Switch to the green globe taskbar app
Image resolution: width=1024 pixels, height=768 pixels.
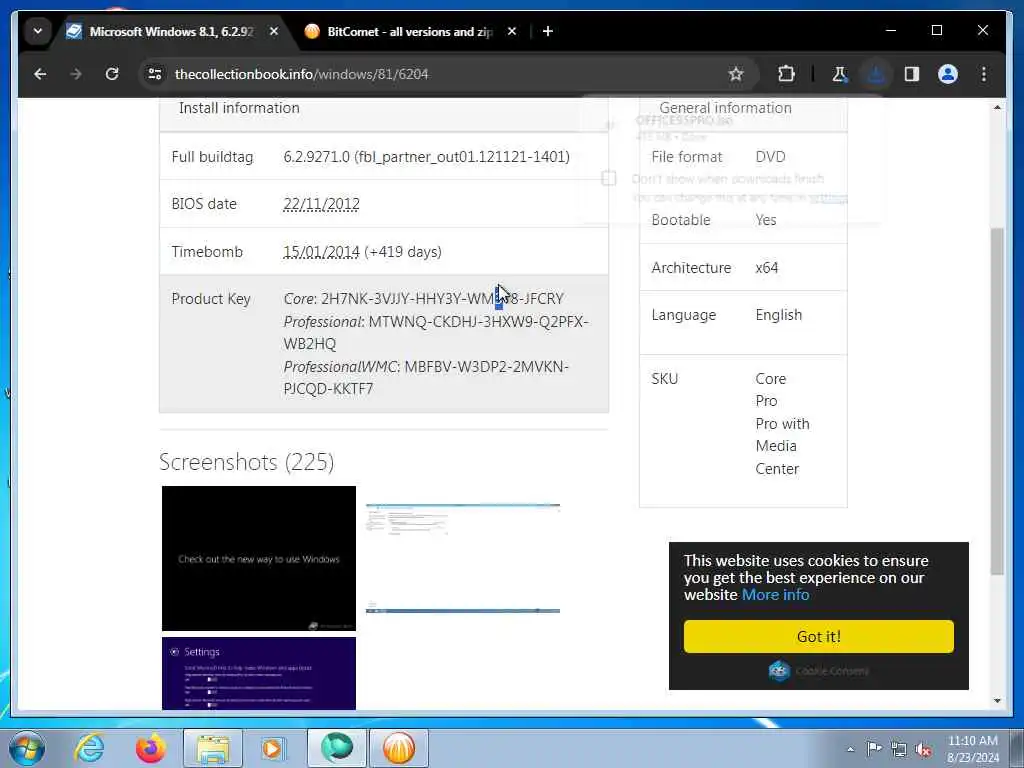tap(337, 748)
